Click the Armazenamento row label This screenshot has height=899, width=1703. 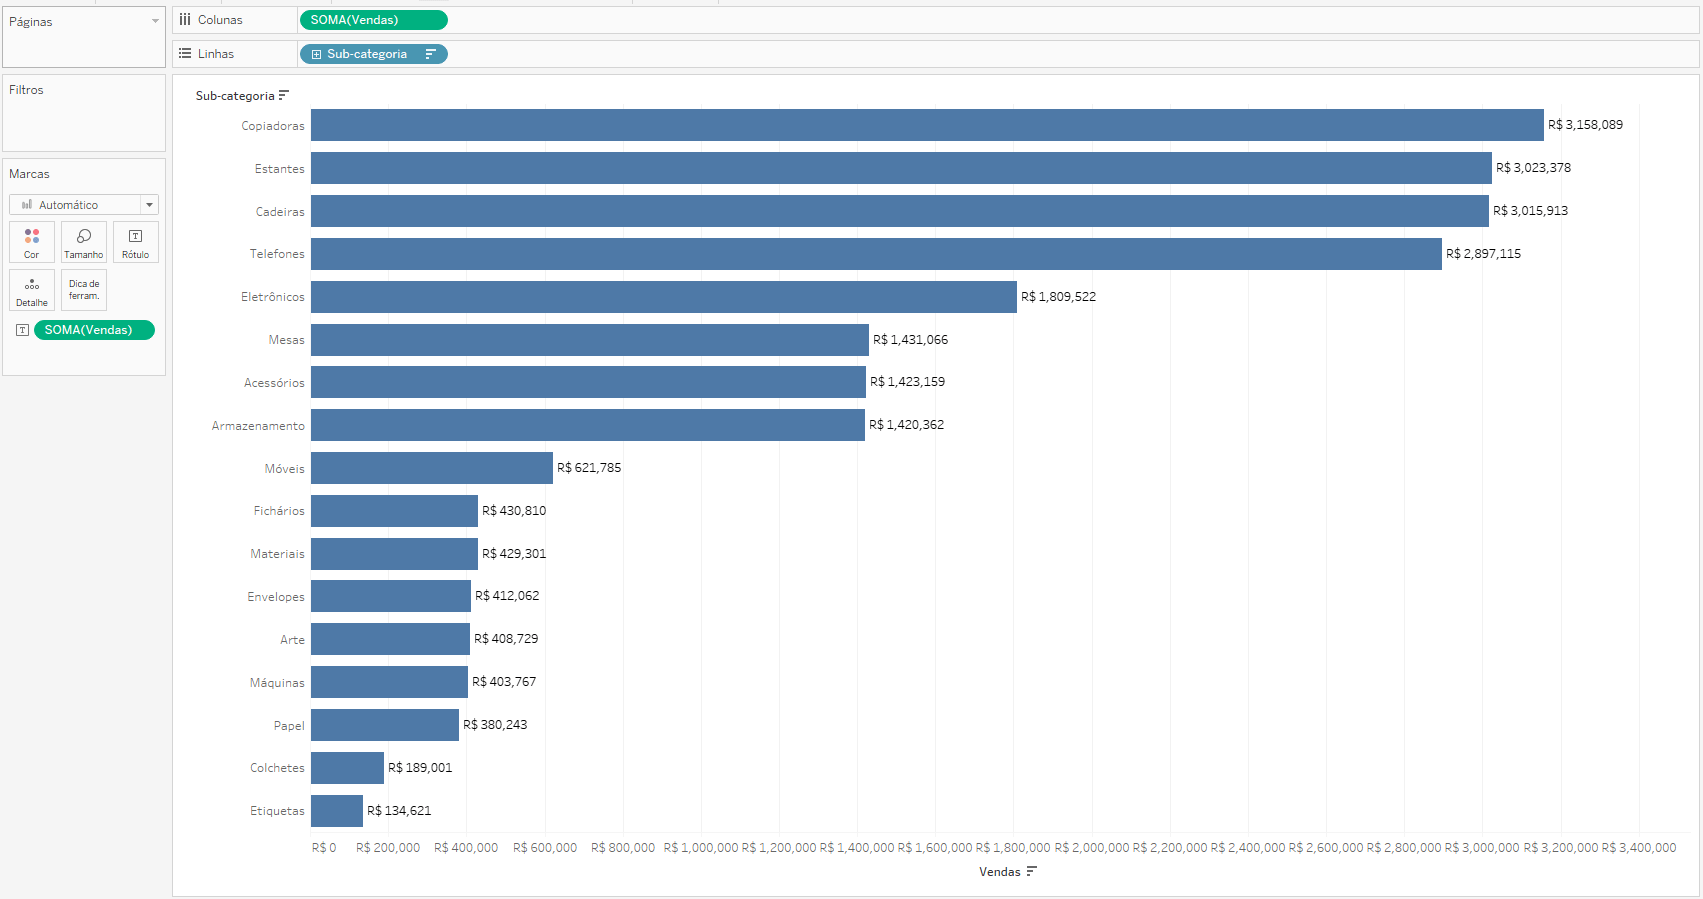point(258,426)
